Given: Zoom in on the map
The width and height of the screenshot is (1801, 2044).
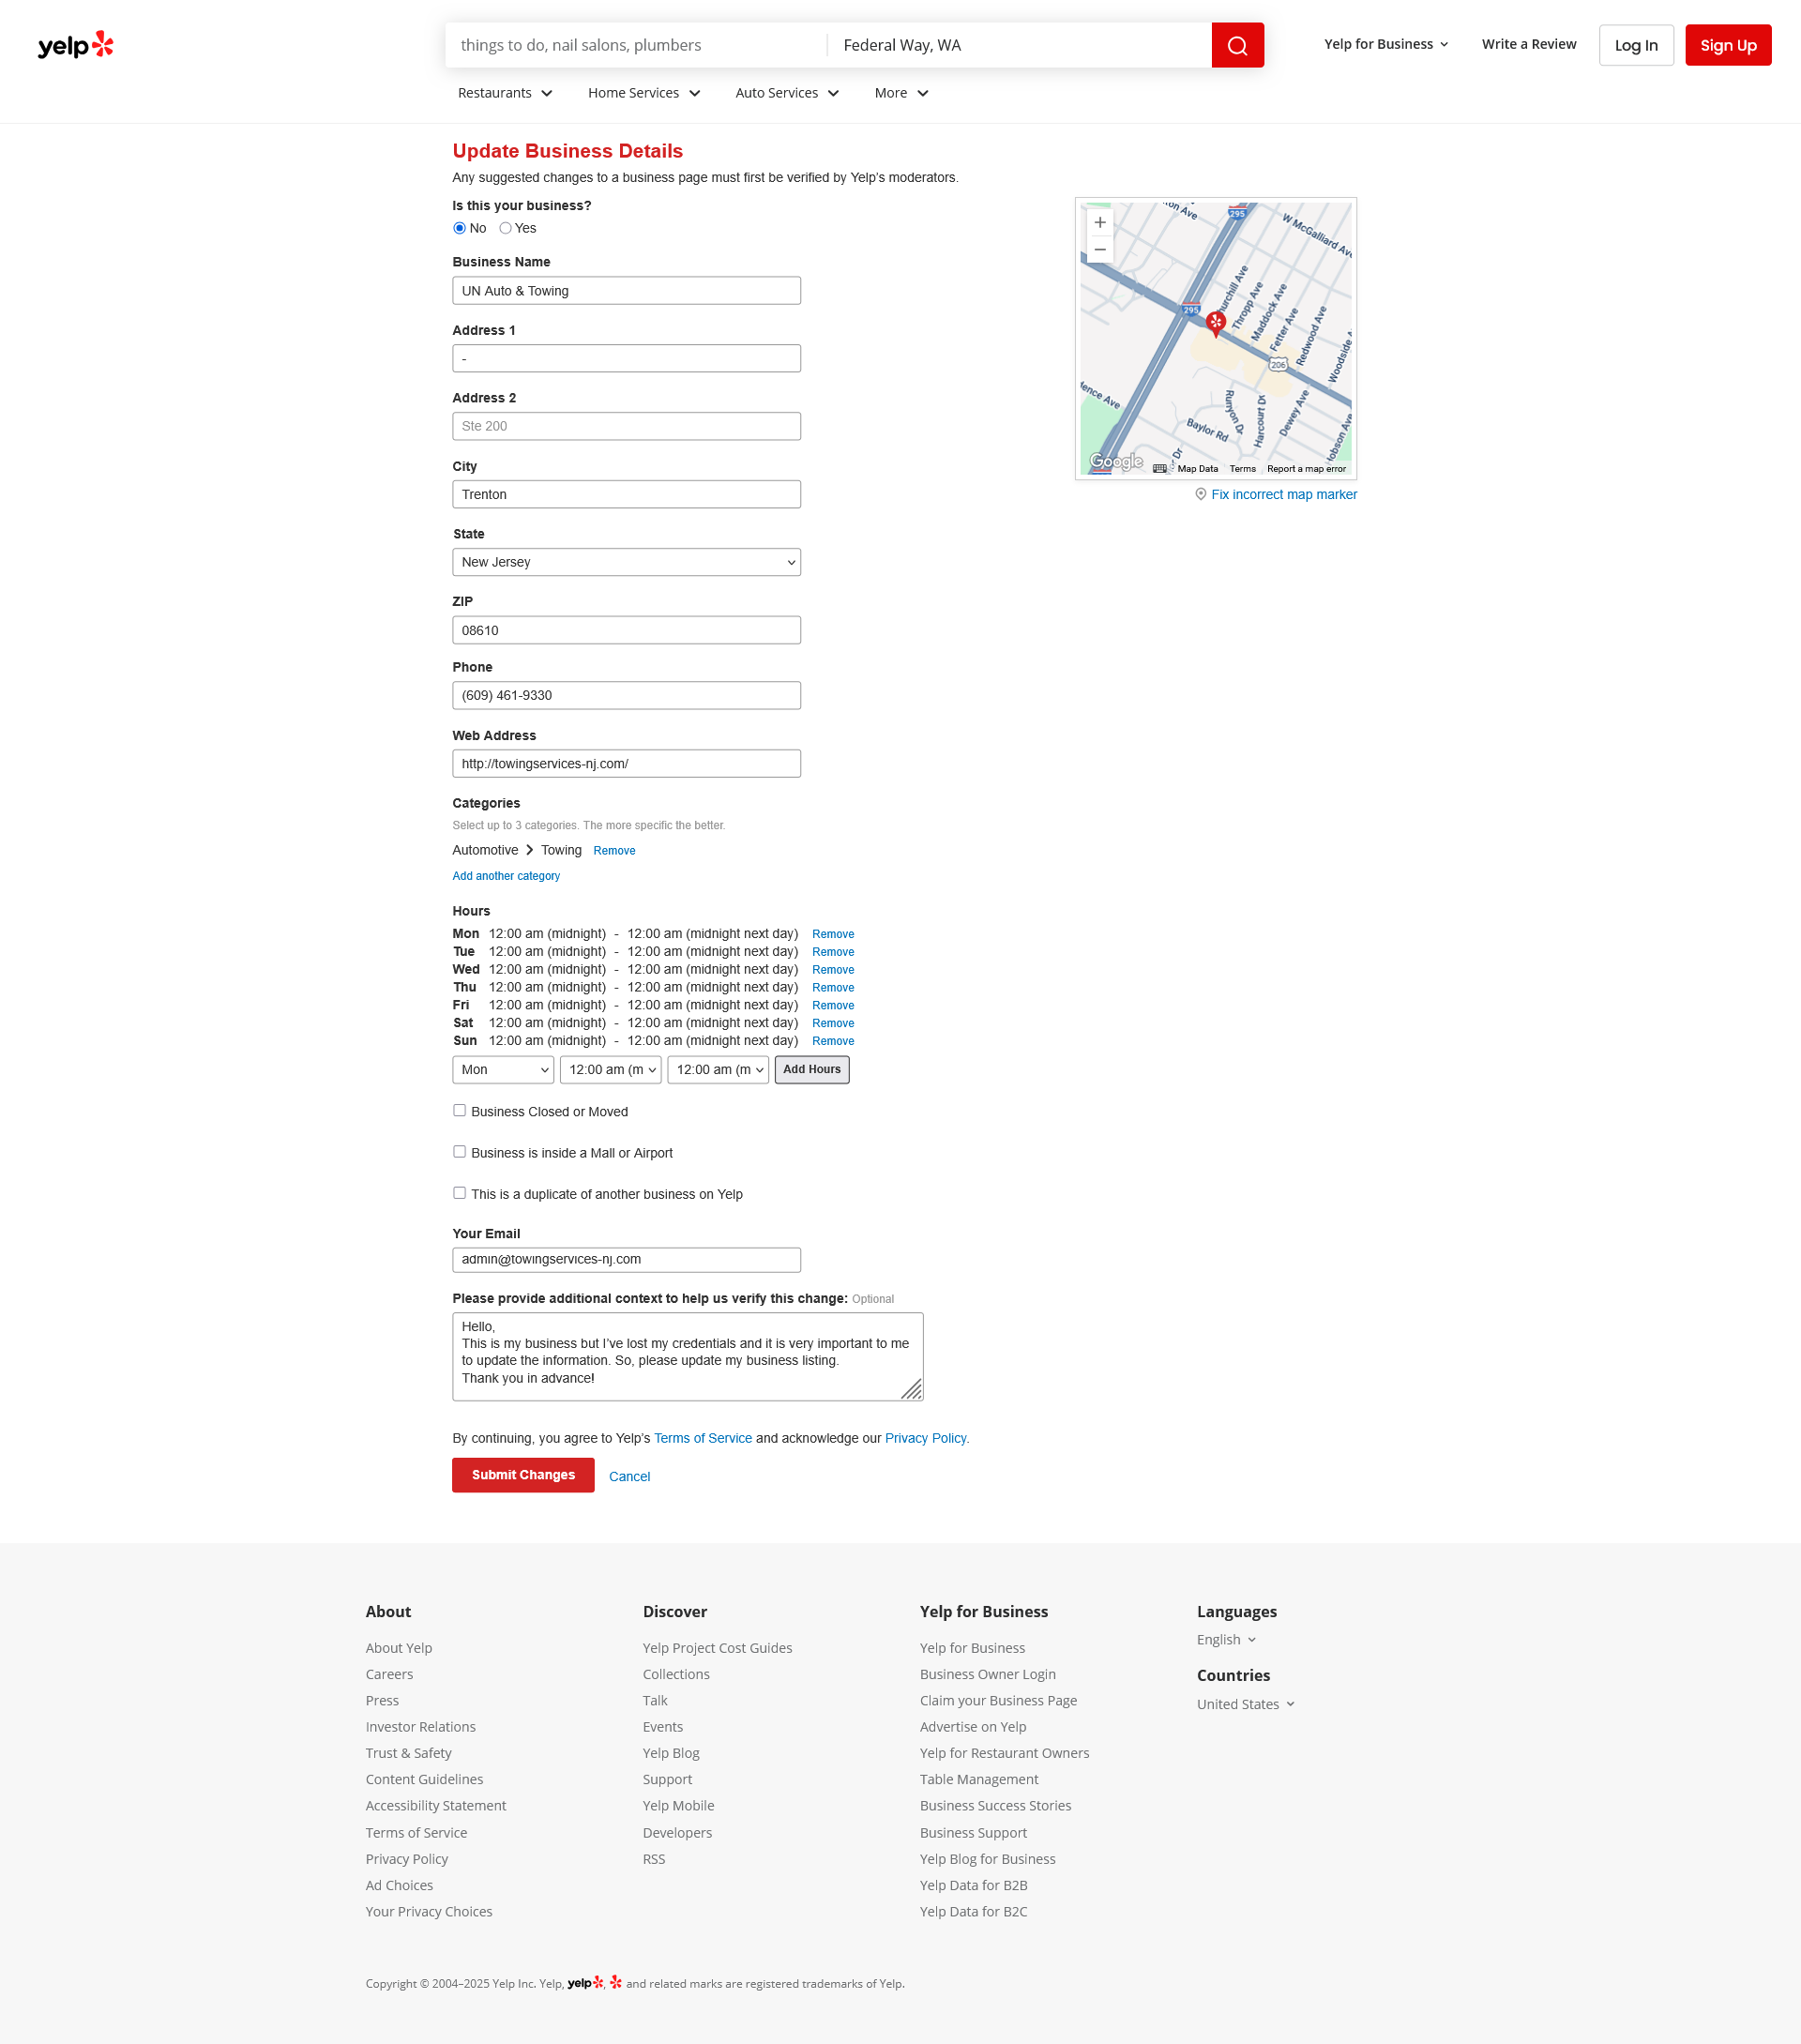Looking at the screenshot, I should (x=1100, y=223).
